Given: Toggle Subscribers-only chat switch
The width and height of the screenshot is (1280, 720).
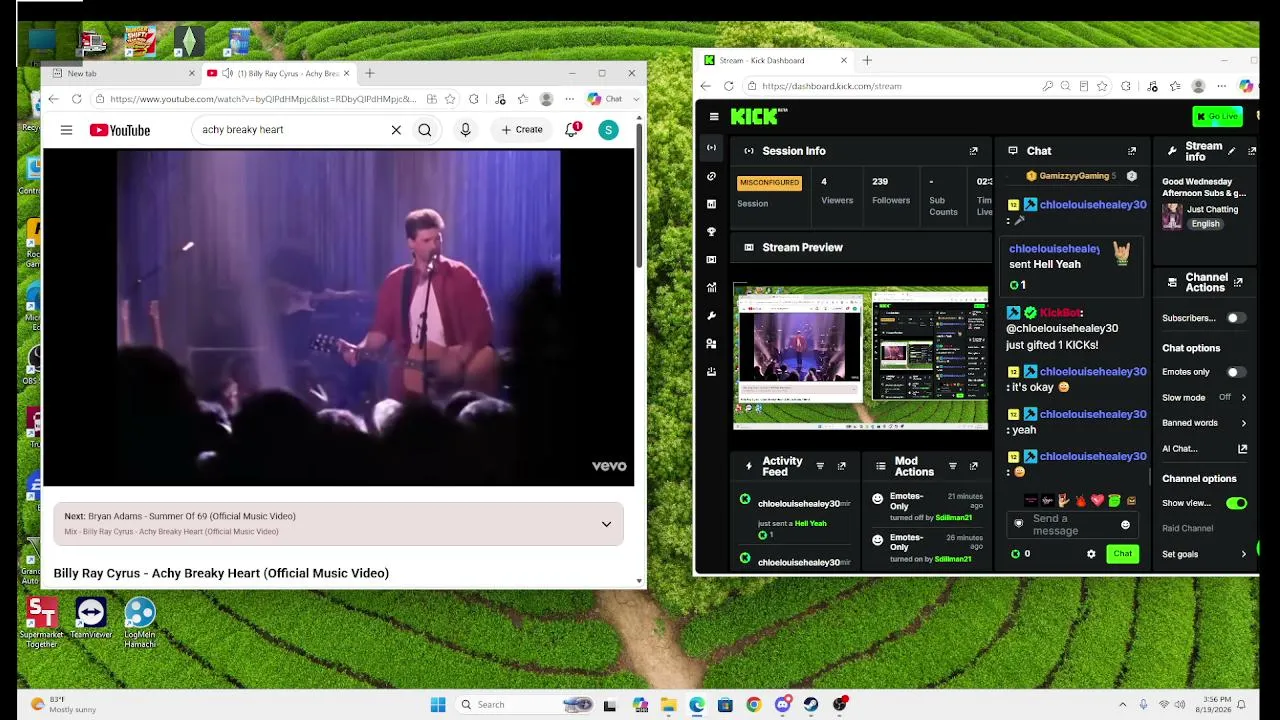Looking at the screenshot, I should coord(1236,318).
